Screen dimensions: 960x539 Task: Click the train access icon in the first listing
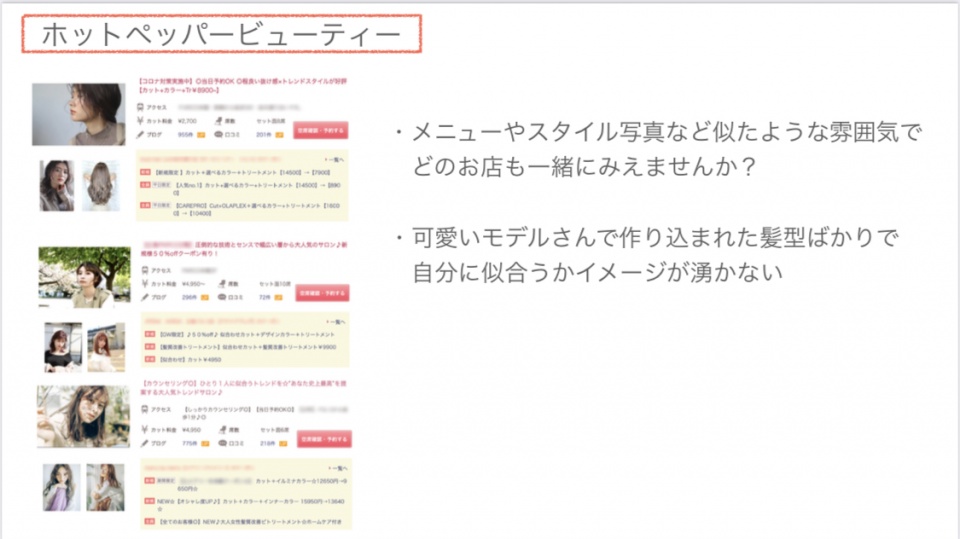[x=140, y=107]
